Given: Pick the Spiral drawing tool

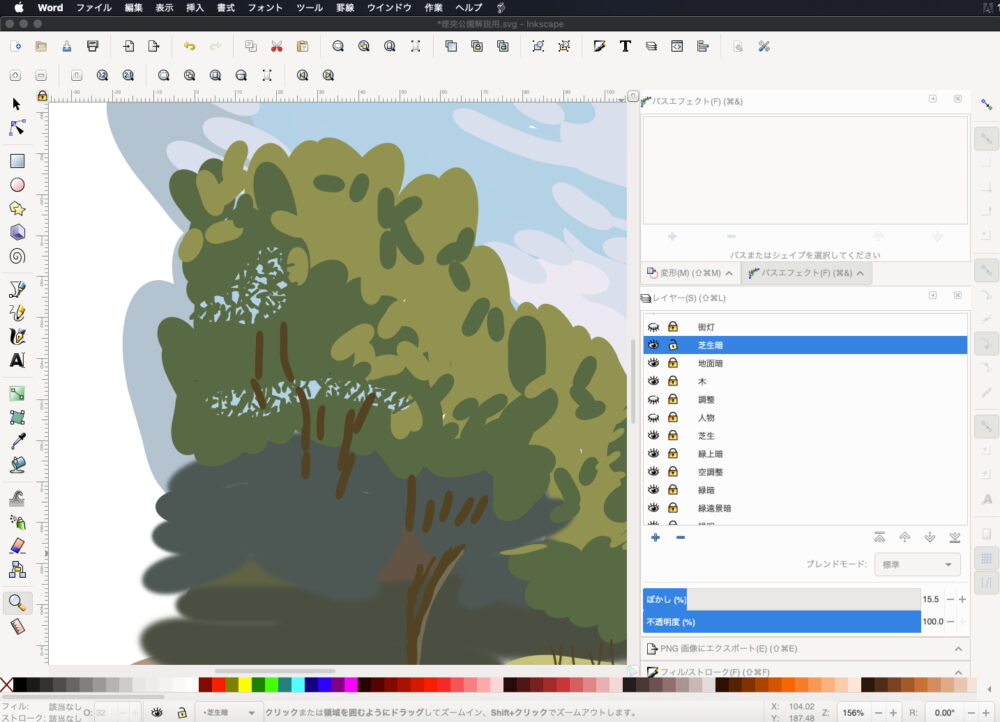Looking at the screenshot, I should 17,255.
